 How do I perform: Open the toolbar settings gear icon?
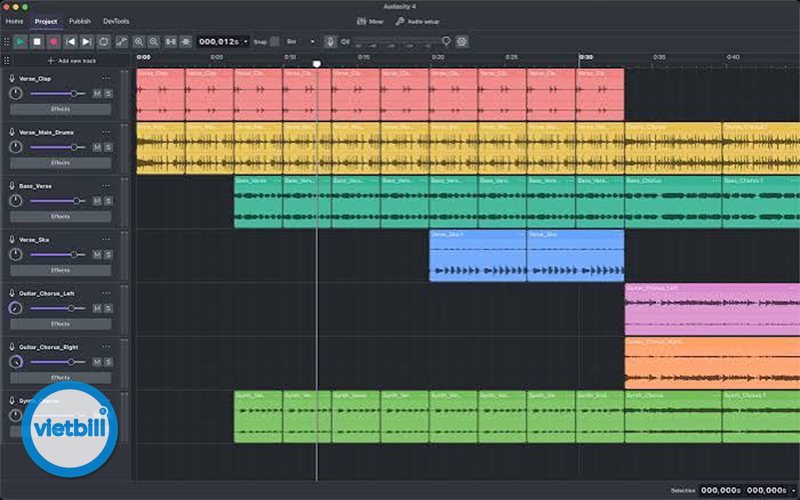(x=462, y=42)
